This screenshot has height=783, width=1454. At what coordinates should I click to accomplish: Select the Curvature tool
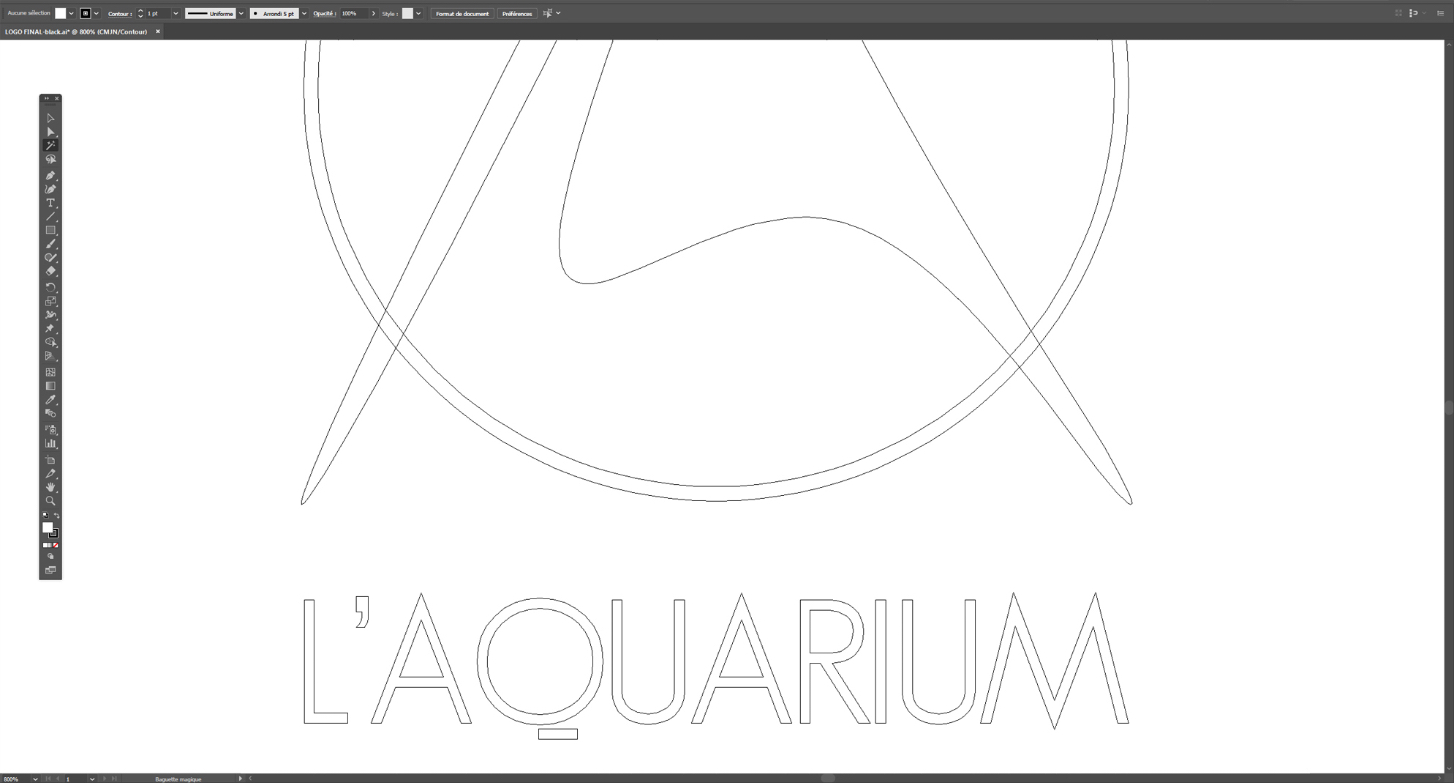50,189
